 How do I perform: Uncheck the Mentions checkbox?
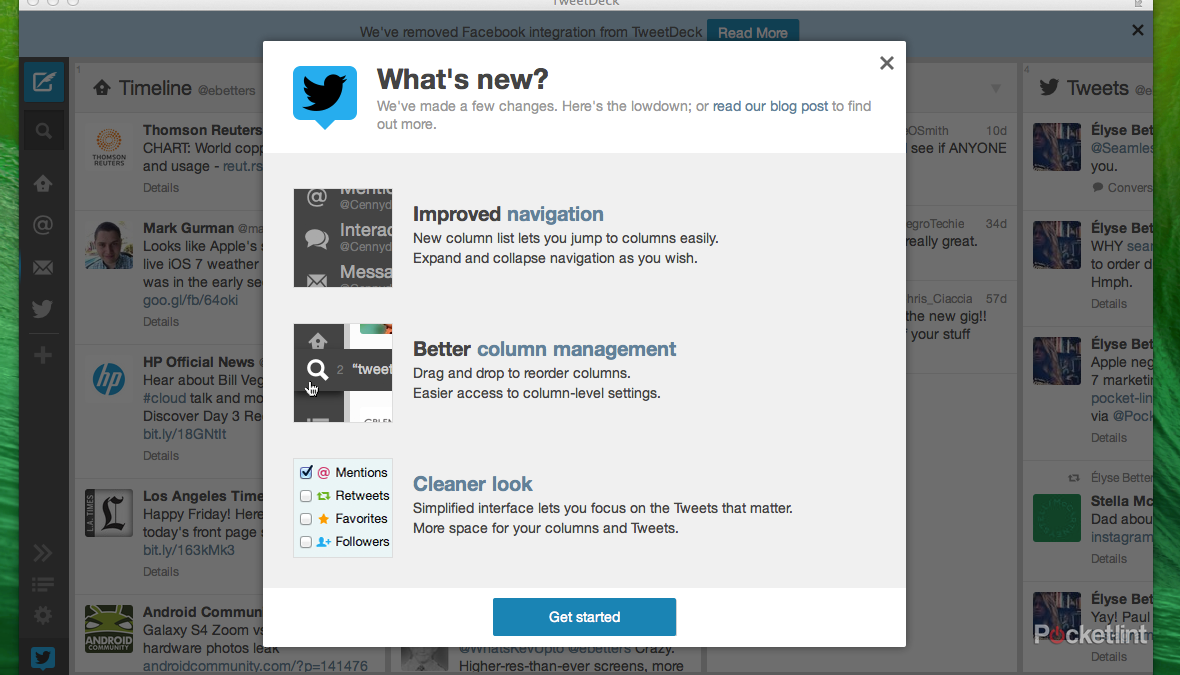pos(305,471)
